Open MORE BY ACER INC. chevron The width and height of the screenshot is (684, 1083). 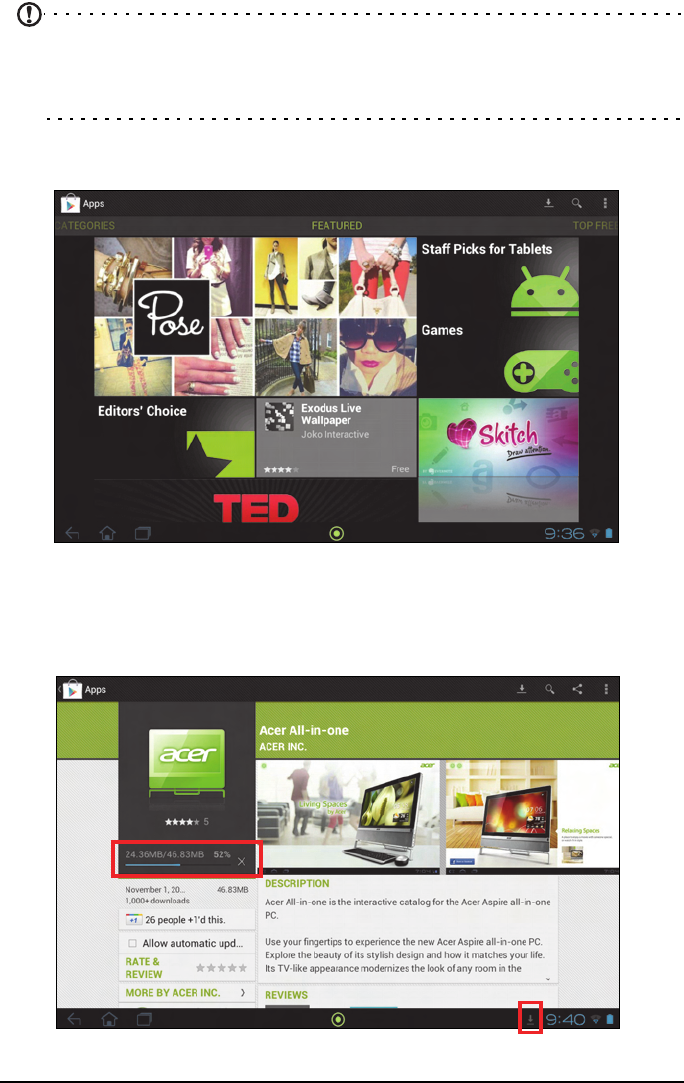pyautogui.click(x=243, y=993)
